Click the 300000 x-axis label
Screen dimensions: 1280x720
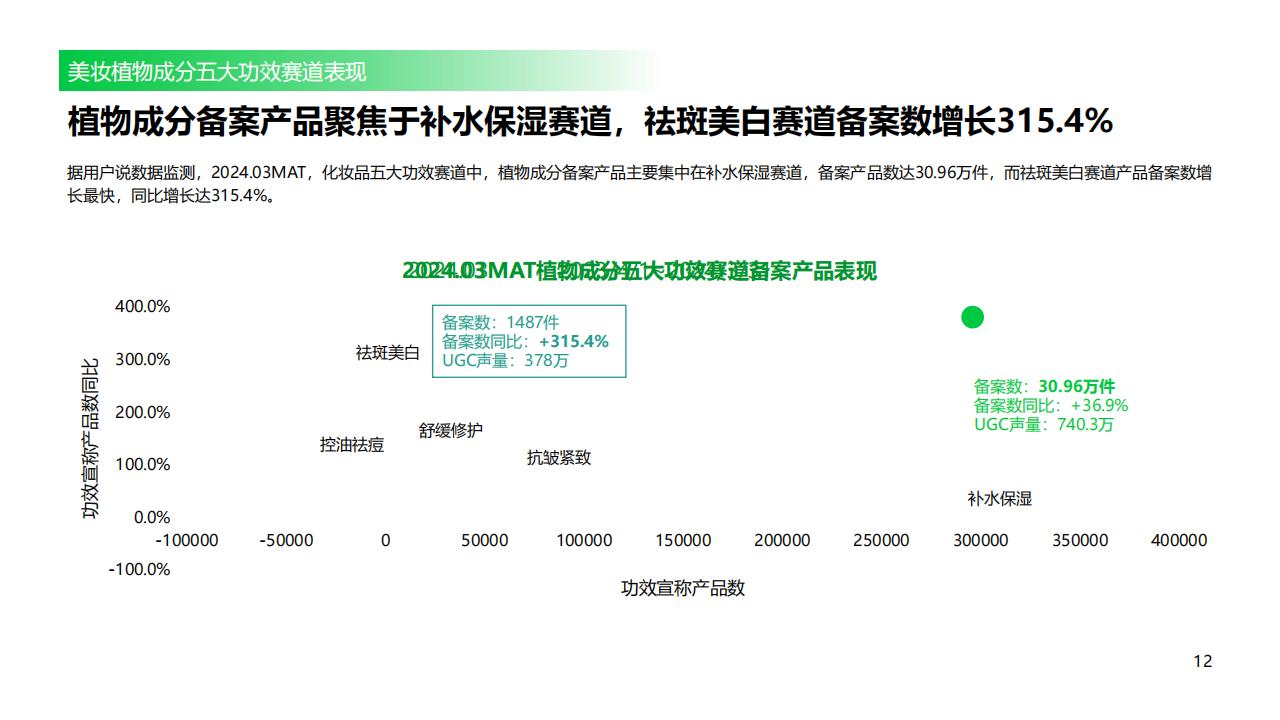coord(981,540)
